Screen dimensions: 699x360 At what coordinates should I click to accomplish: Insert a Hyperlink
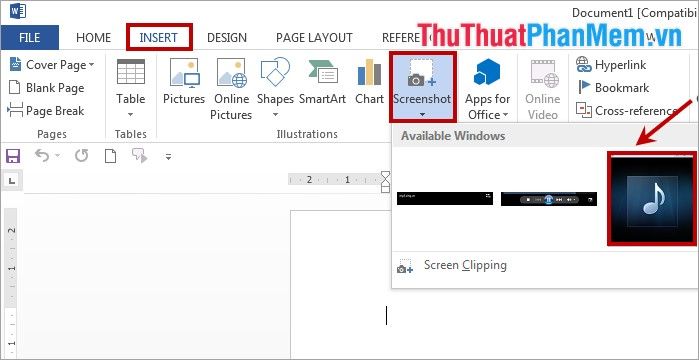click(611, 65)
